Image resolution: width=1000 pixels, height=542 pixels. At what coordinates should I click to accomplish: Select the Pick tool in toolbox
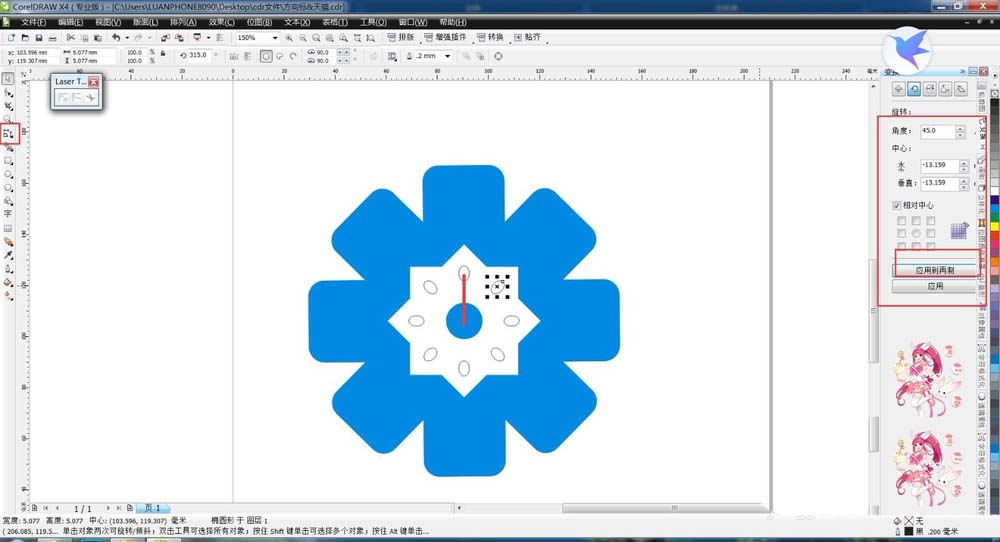click(x=8, y=78)
